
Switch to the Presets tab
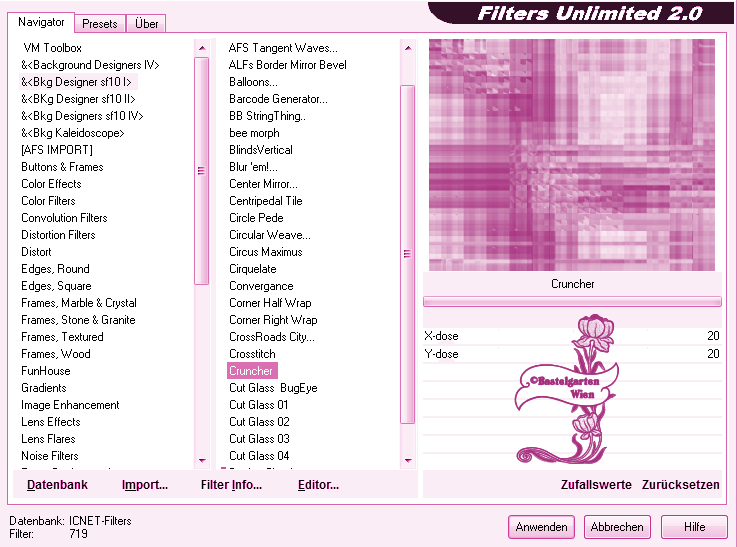(100, 23)
